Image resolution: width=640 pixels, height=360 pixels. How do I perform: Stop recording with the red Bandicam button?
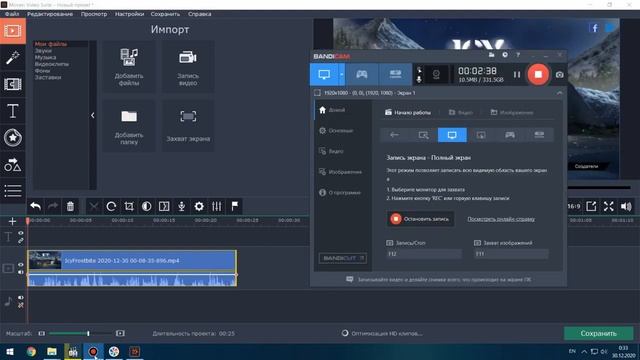538,74
